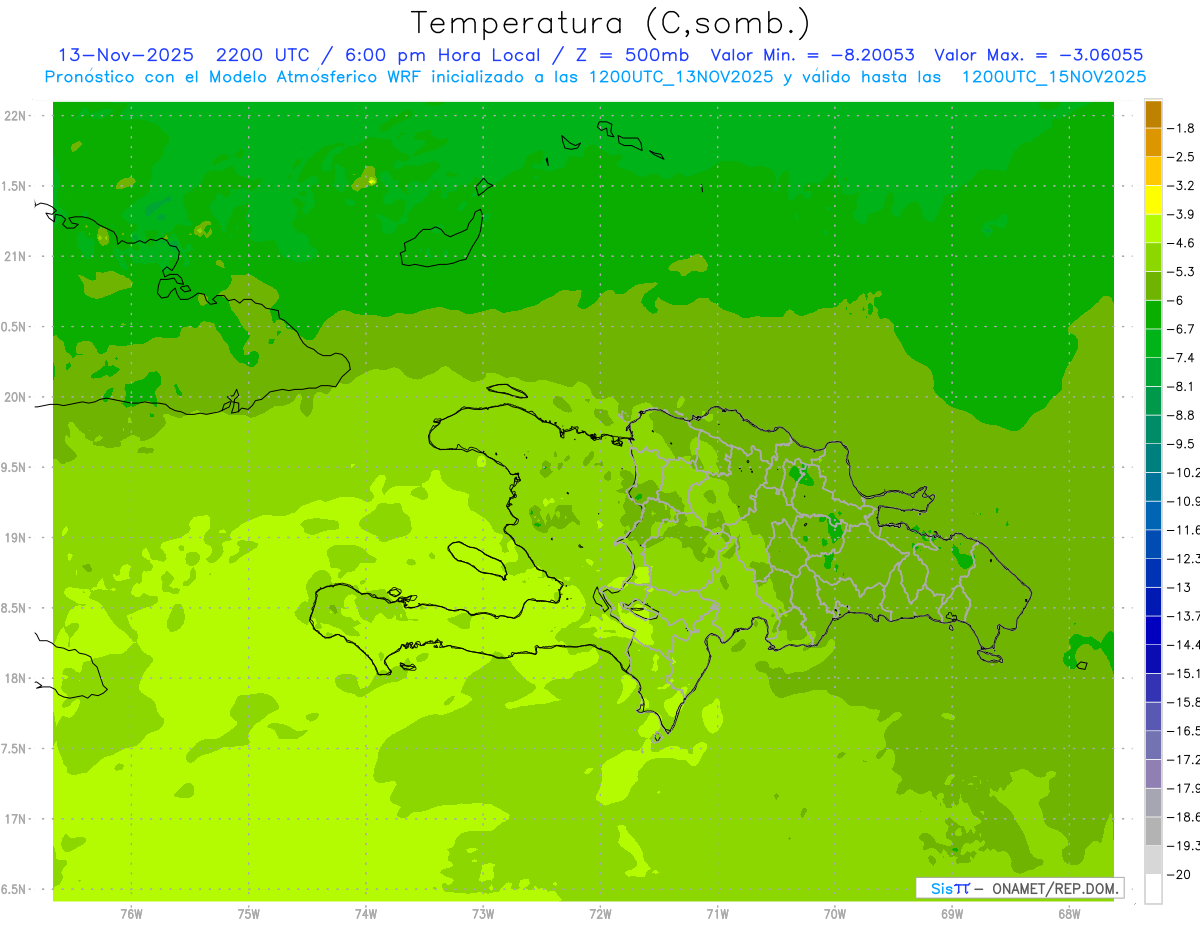Click the '70W' longitude label
The image size is (1200, 927).
tap(835, 914)
